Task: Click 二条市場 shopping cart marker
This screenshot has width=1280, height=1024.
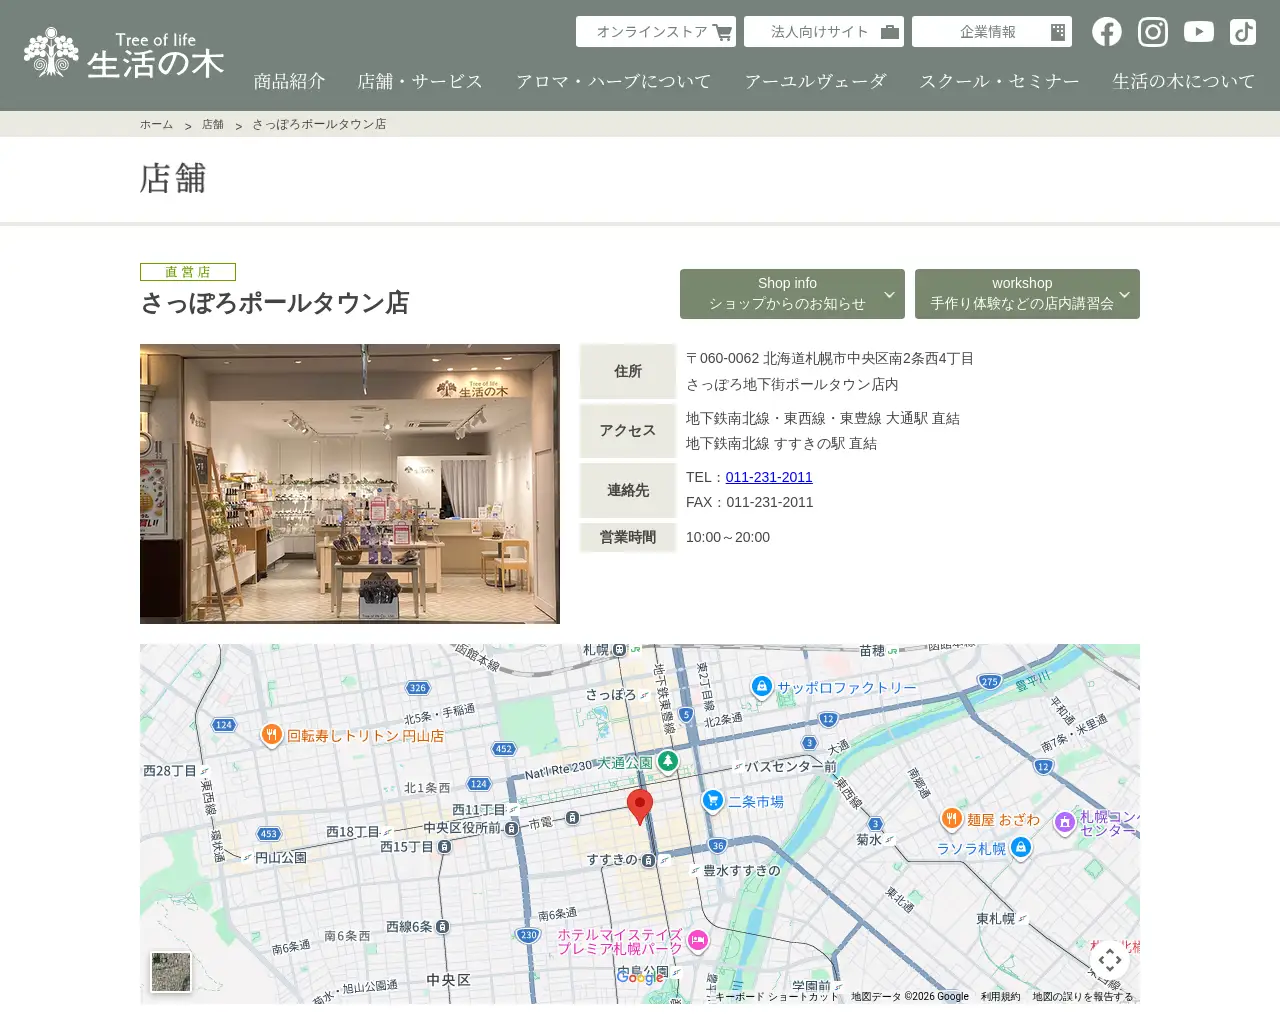Action: (x=713, y=800)
